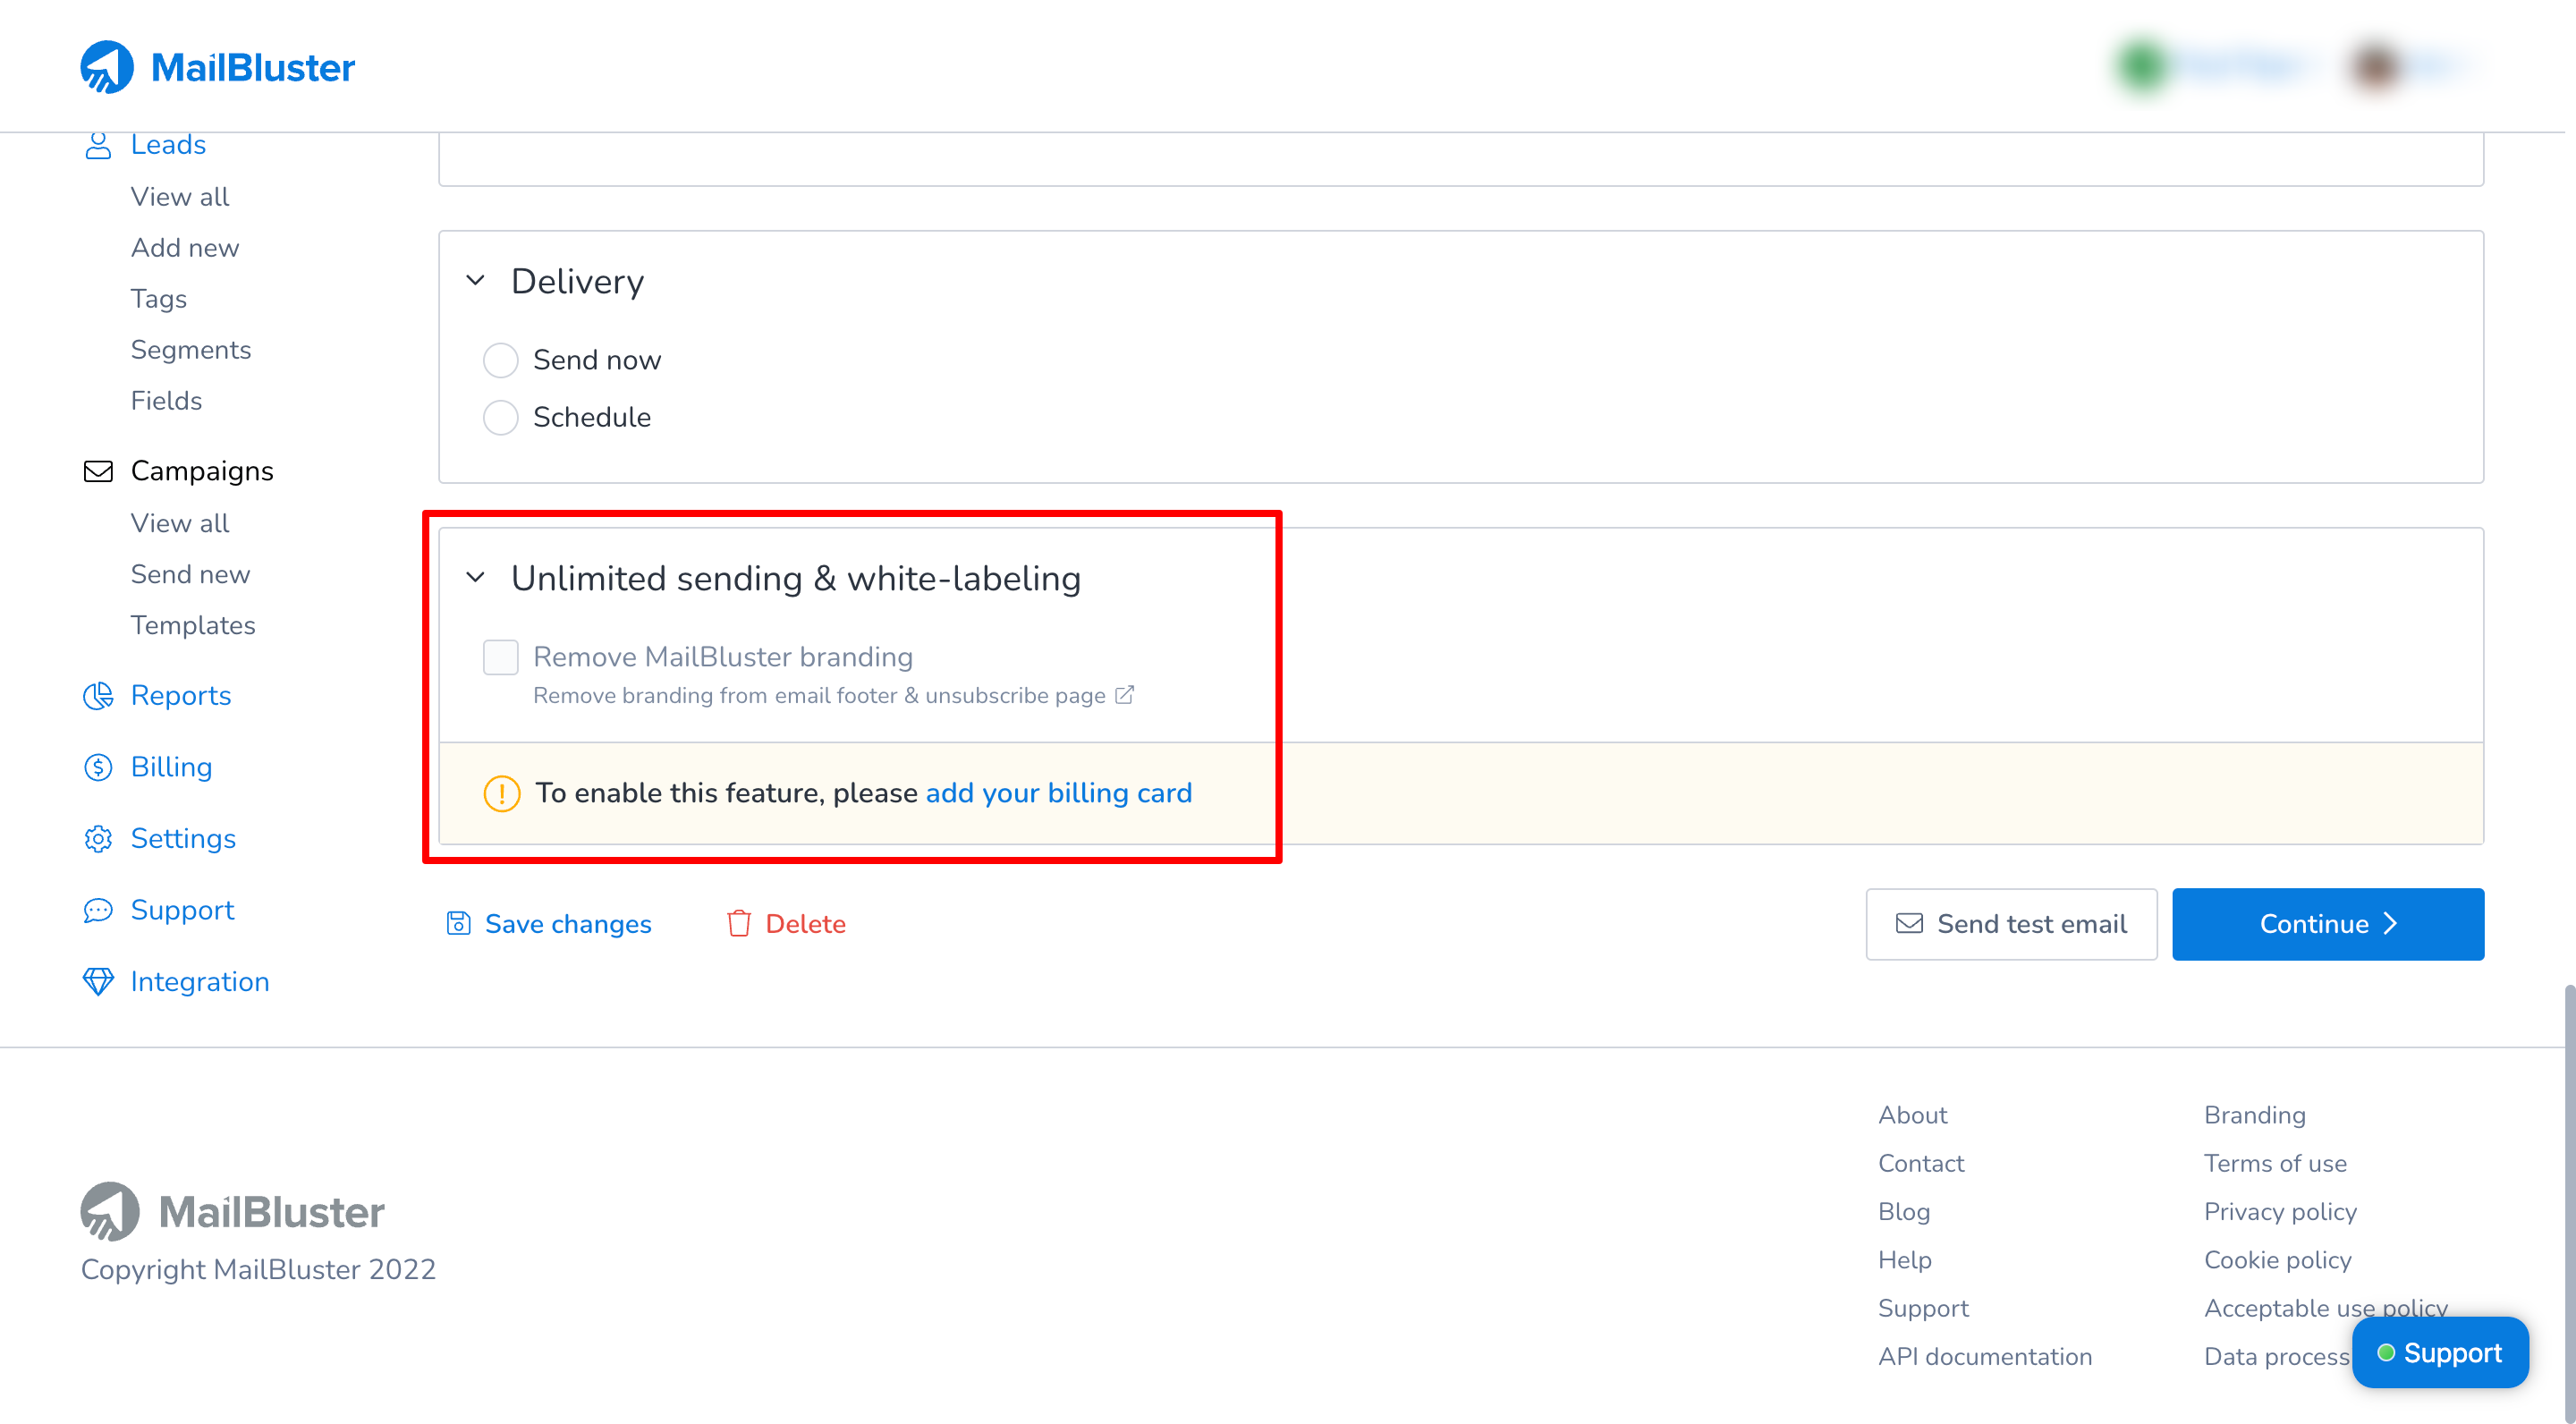Open the Terms of use footer link
Viewport: 2576px width, 1424px height.
[x=2275, y=1163]
